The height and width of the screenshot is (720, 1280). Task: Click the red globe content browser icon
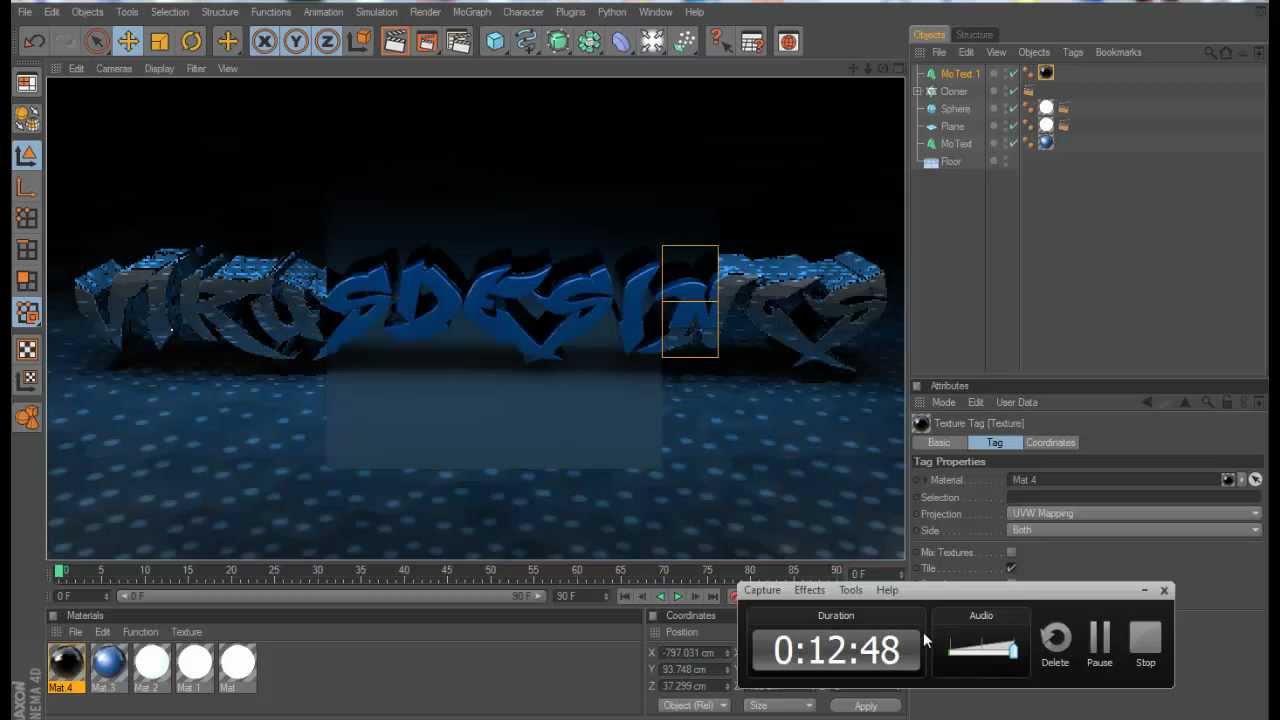(x=789, y=42)
